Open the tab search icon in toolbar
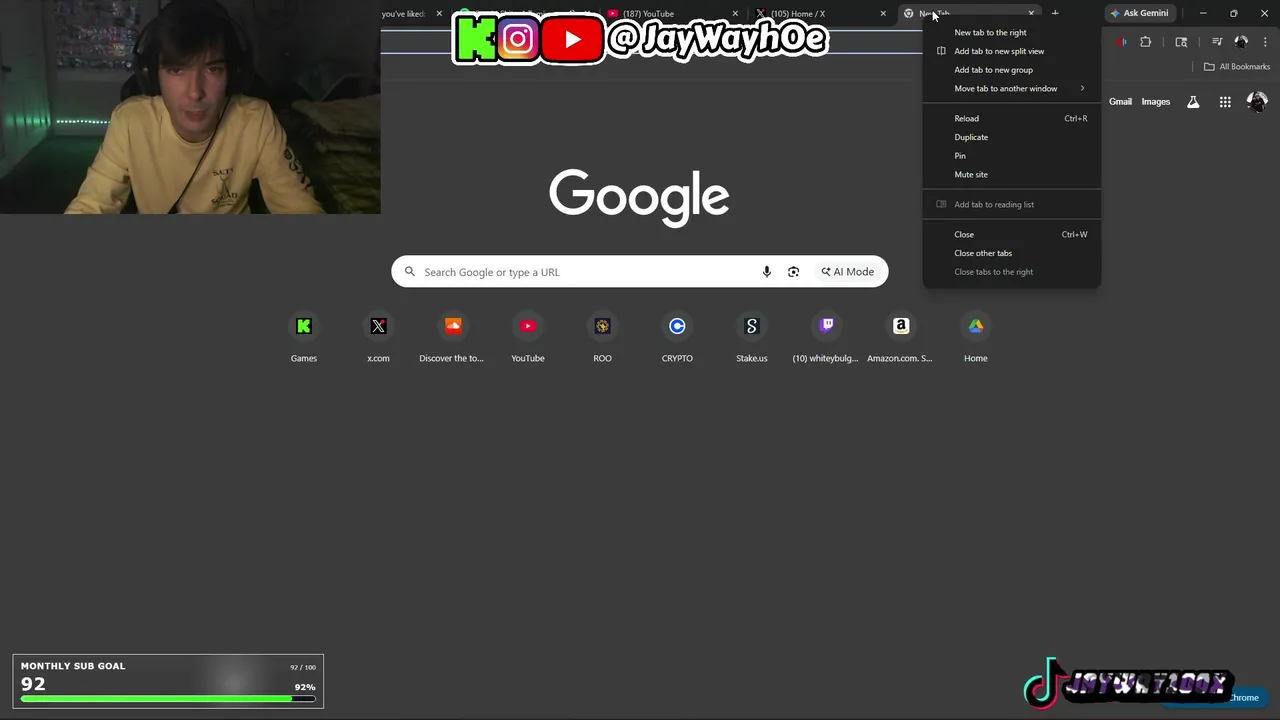Viewport: 1280px width, 720px height. point(1181,42)
